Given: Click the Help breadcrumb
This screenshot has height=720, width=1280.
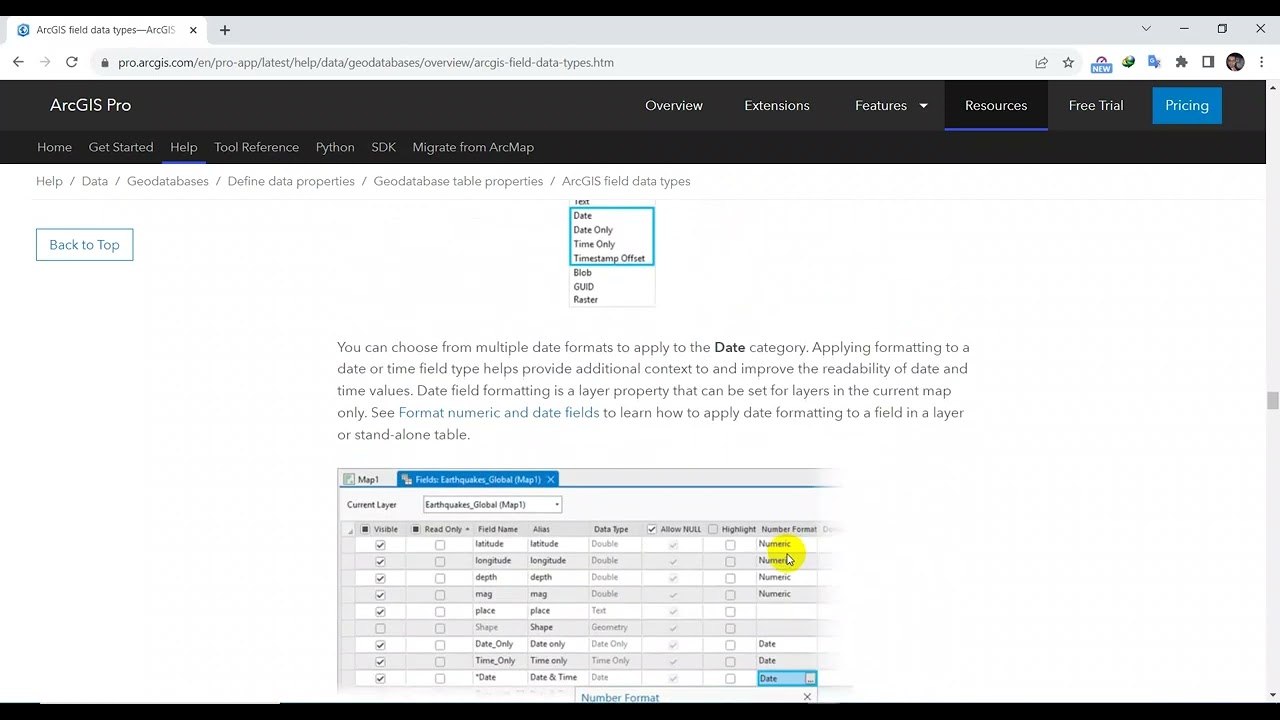Looking at the screenshot, I should [x=49, y=181].
